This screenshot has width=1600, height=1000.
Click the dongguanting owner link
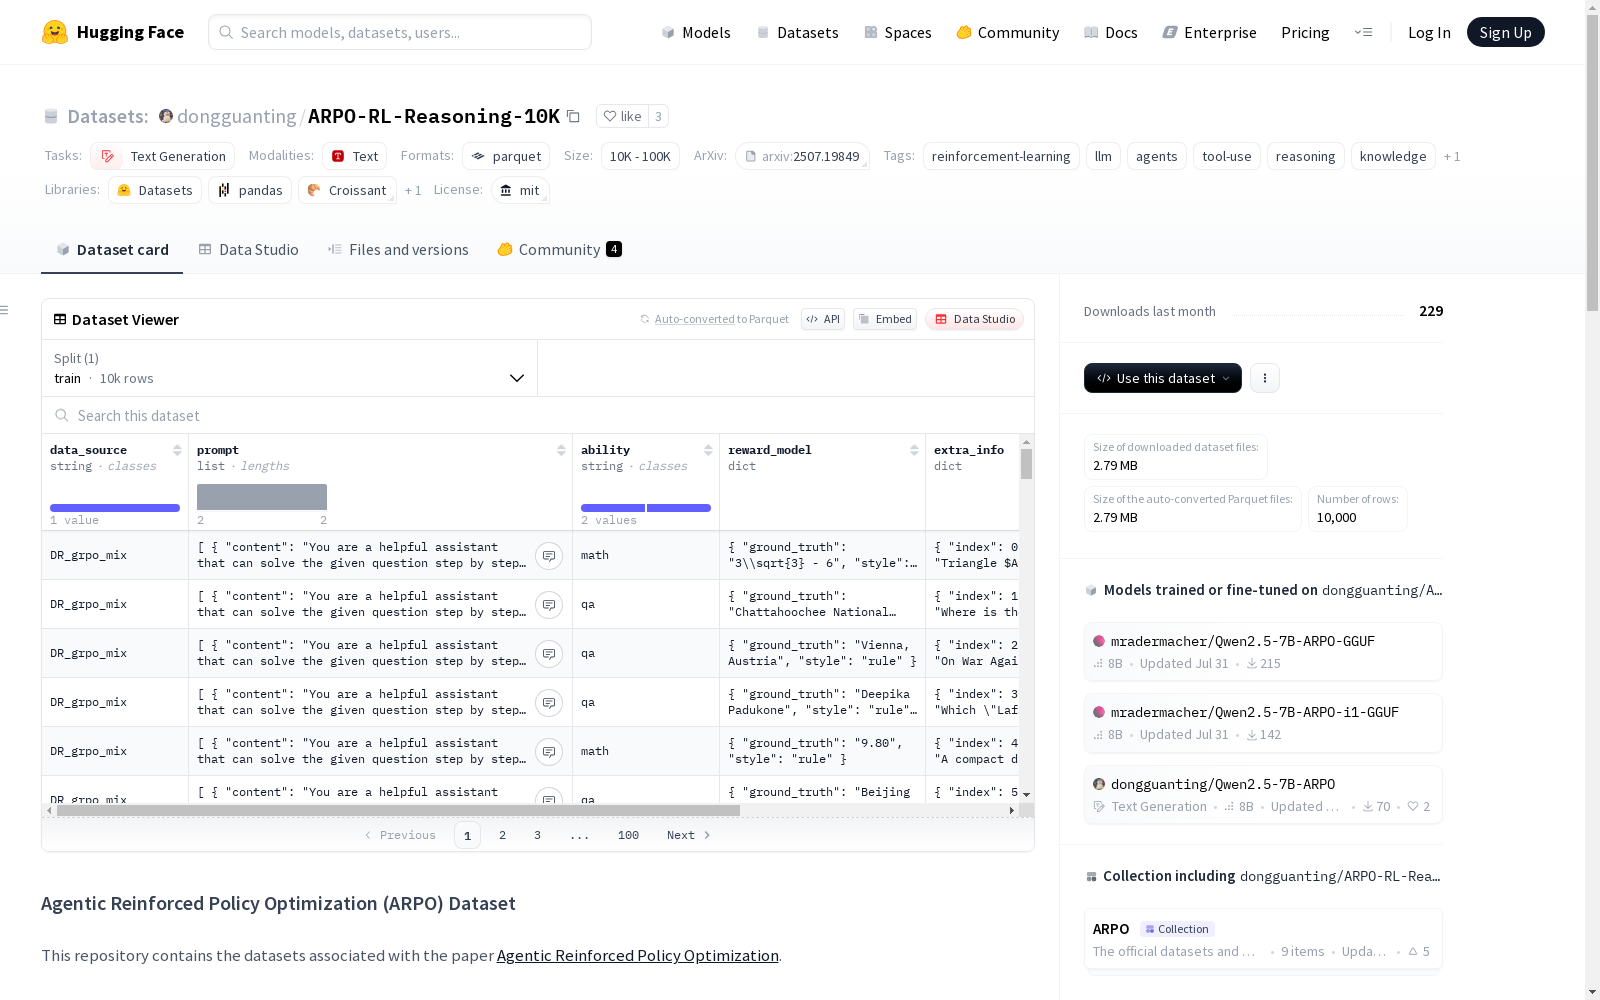[236, 117]
